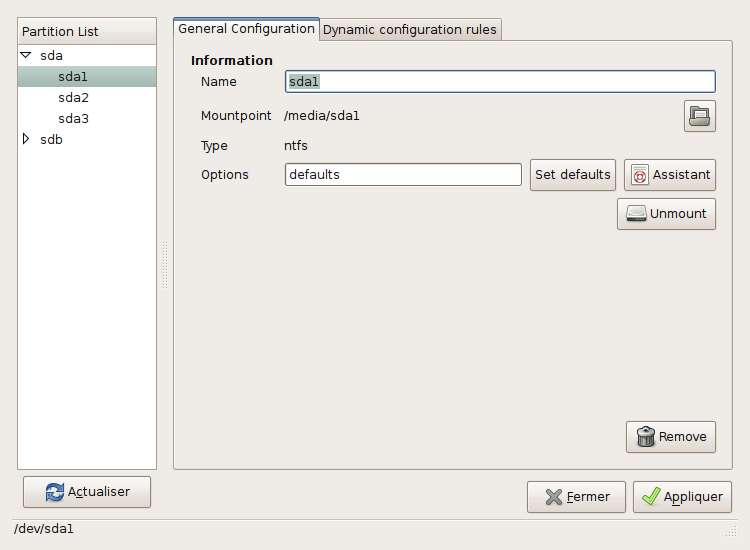The width and height of the screenshot is (750, 550).
Task: Click the window resize grip
Action: 731,531
